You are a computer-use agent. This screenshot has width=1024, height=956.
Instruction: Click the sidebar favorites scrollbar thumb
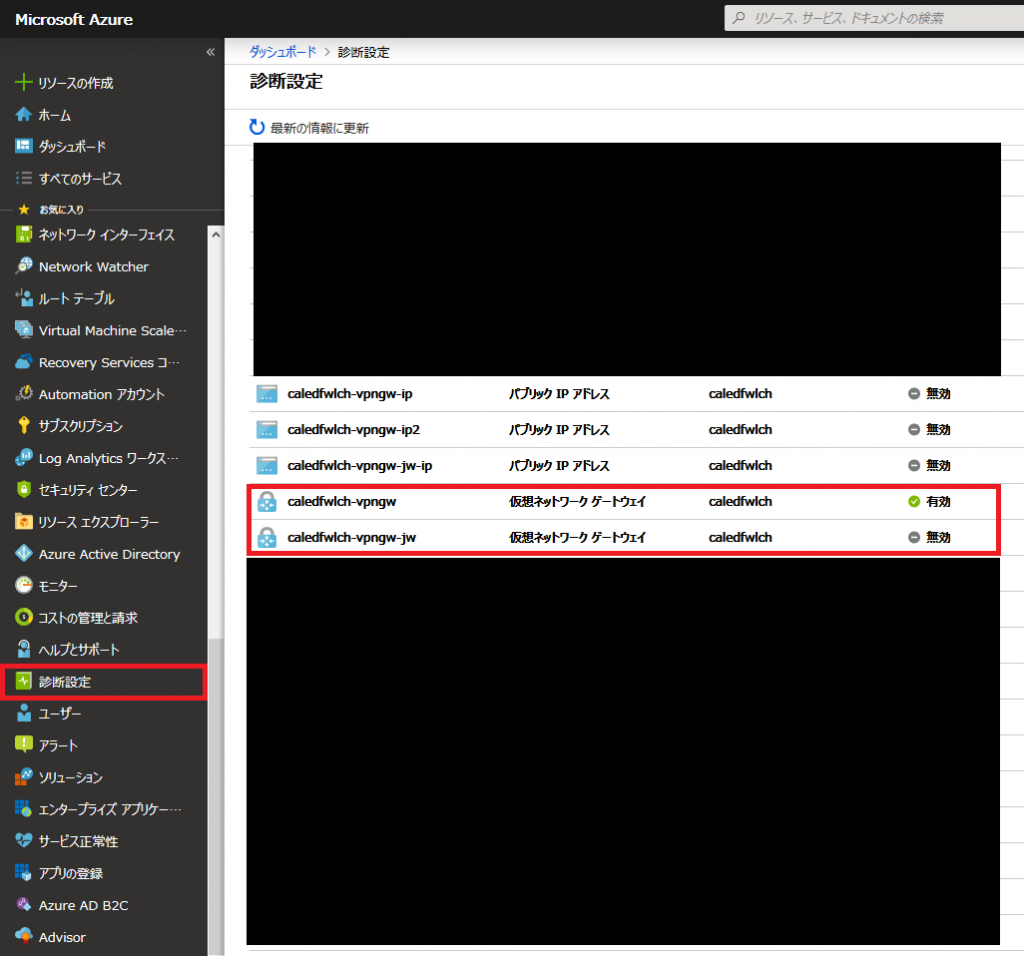(216, 797)
